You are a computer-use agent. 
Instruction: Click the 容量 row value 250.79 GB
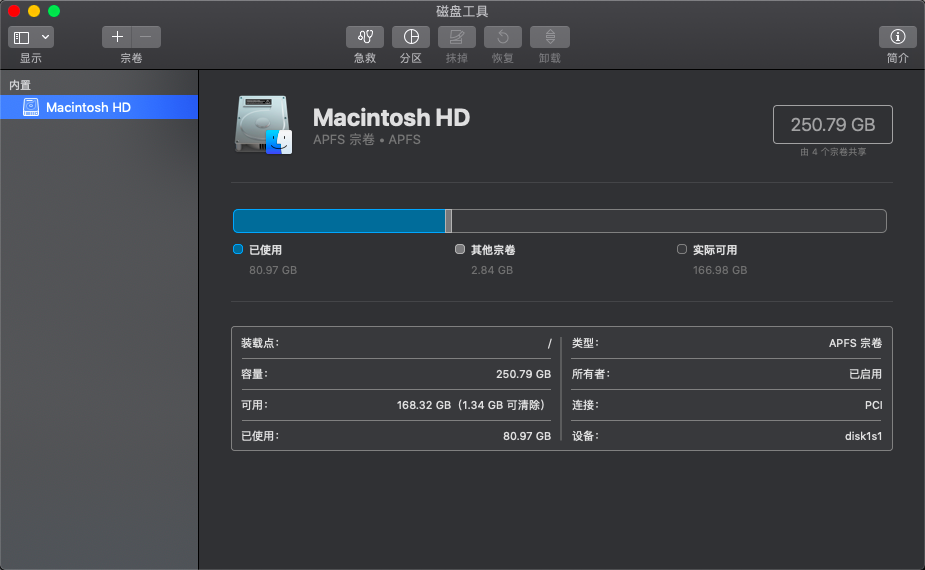pyautogui.click(x=523, y=374)
